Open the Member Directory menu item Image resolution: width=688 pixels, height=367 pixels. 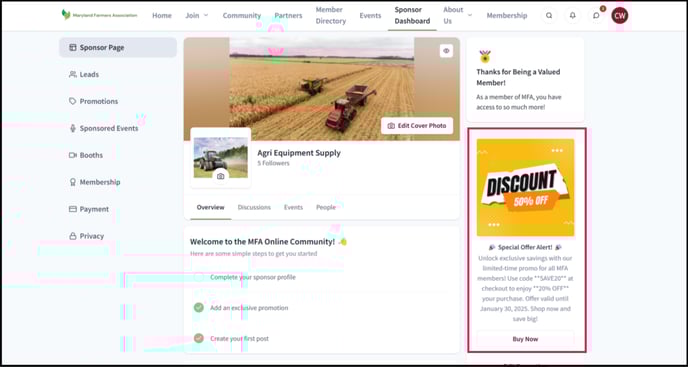click(331, 15)
